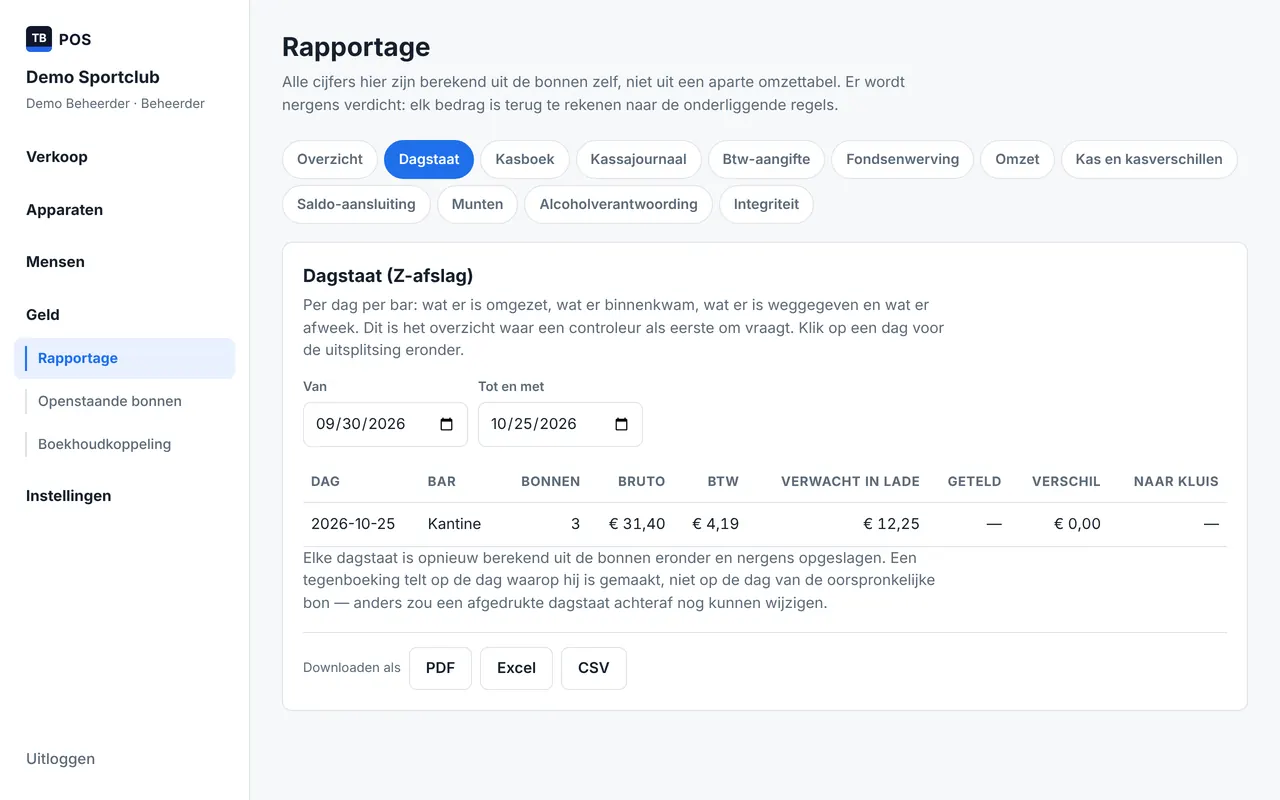Select the Dagstaat tab
This screenshot has height=800, width=1280.
point(429,159)
